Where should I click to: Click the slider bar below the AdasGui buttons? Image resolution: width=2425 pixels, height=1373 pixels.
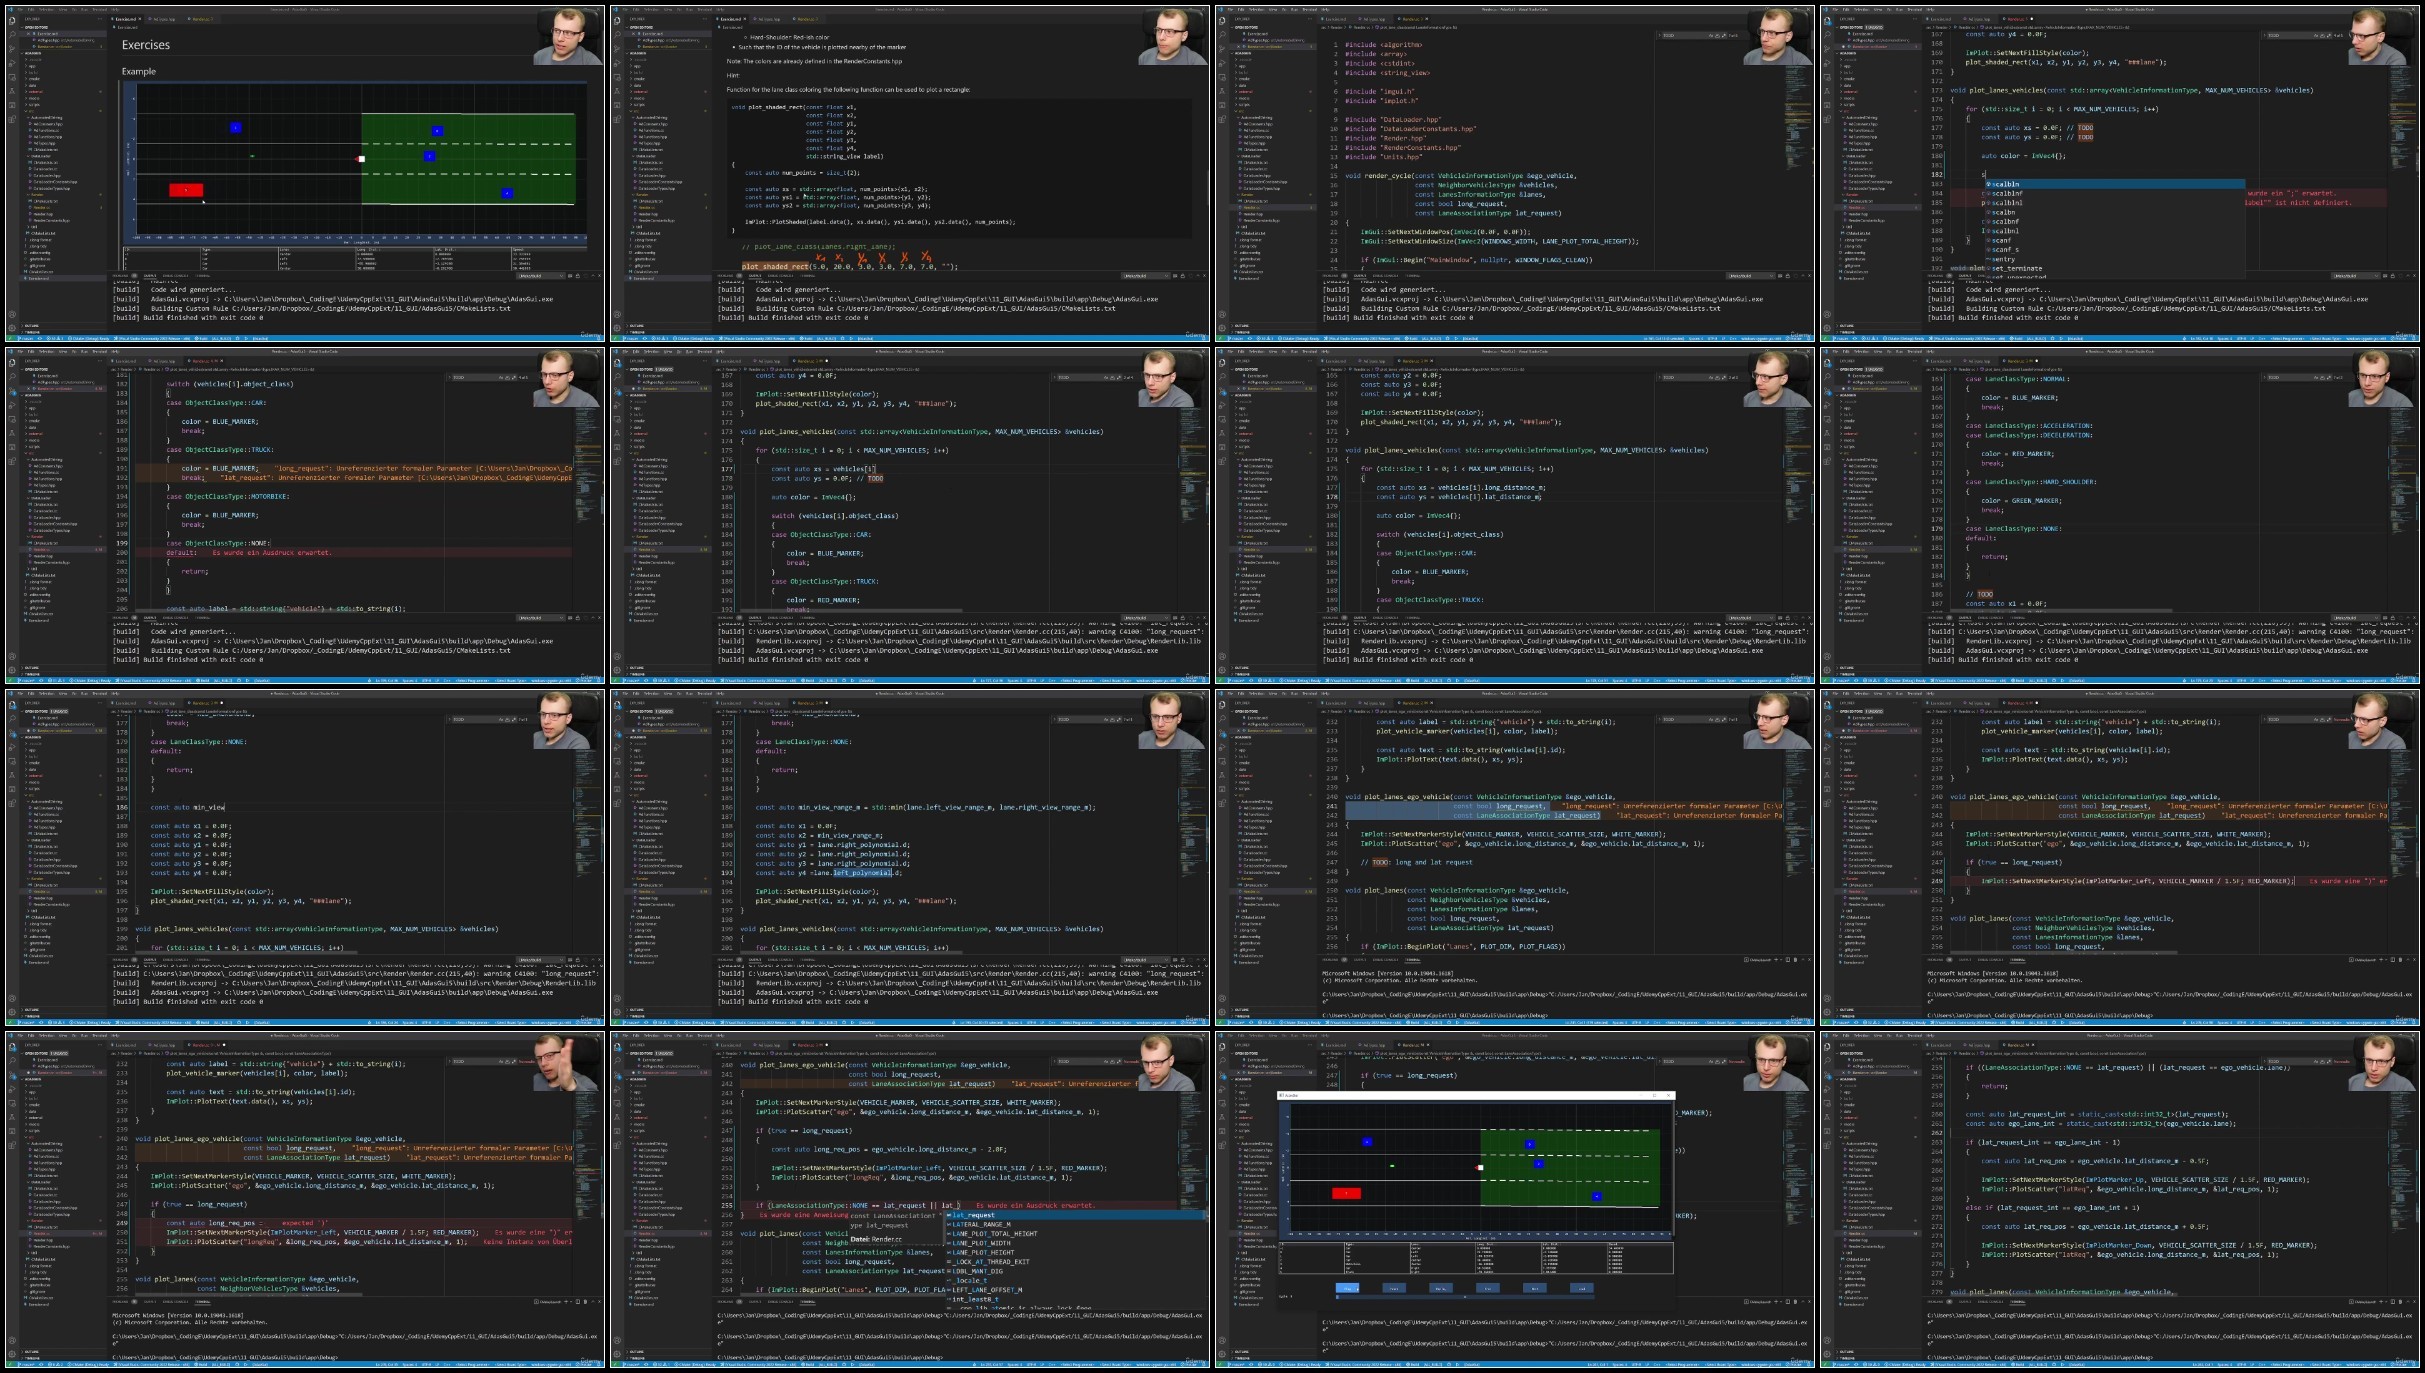1465,1297
